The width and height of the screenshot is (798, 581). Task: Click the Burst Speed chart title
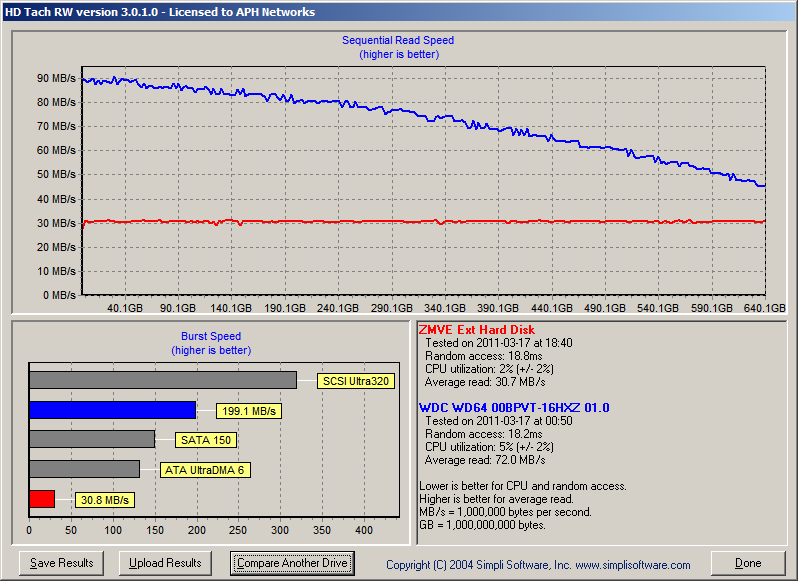pos(210,337)
